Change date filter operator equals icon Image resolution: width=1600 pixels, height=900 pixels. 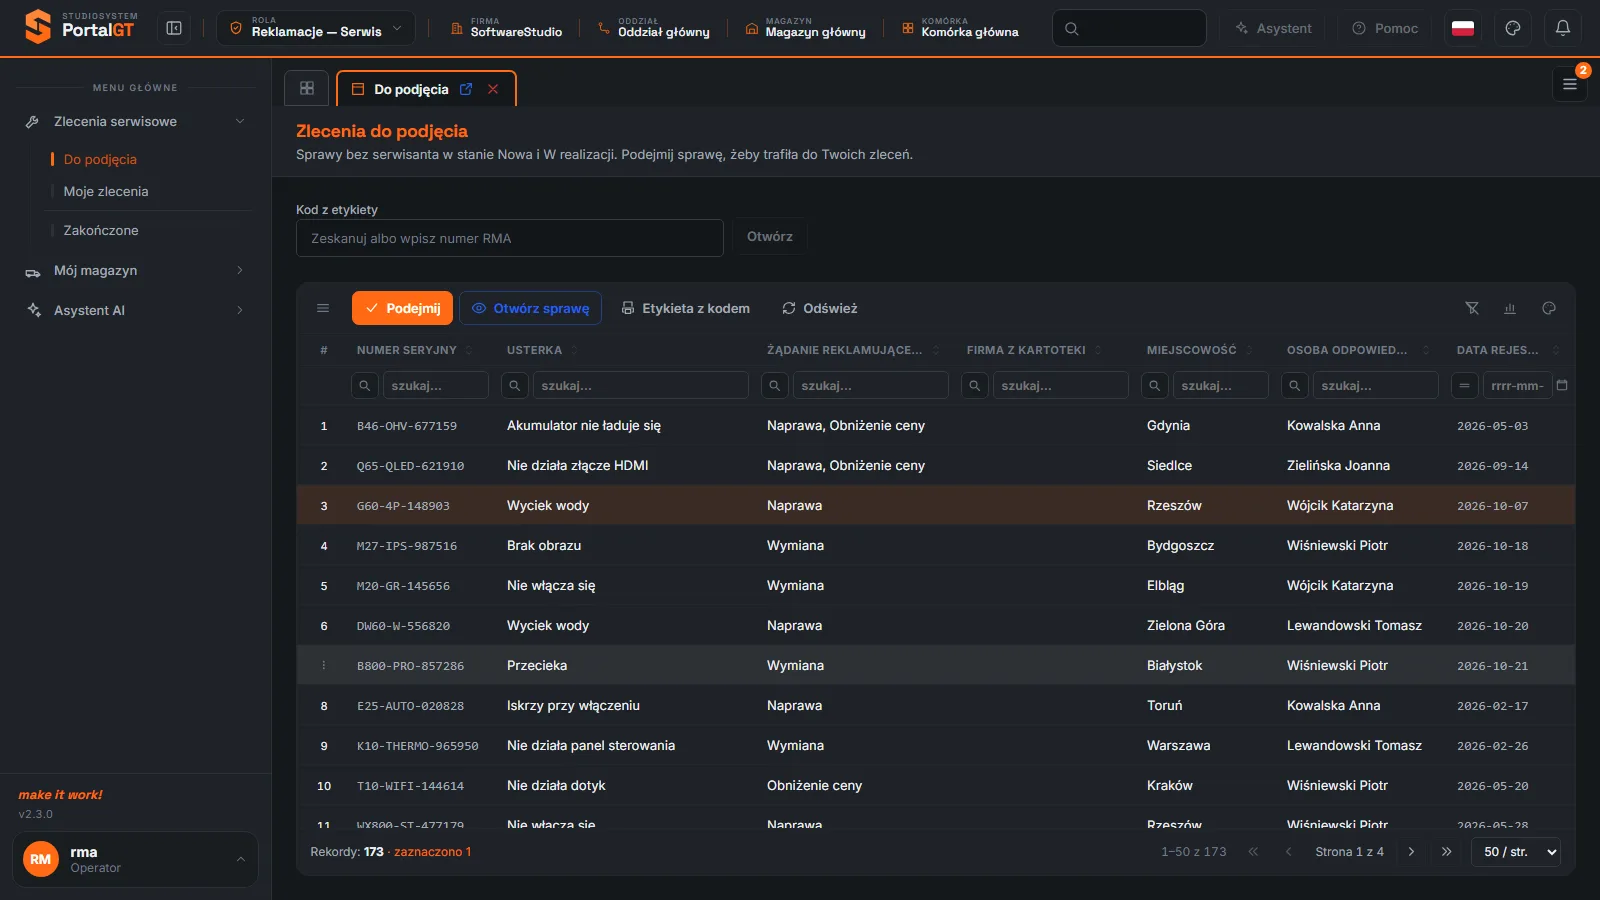pyautogui.click(x=1465, y=385)
